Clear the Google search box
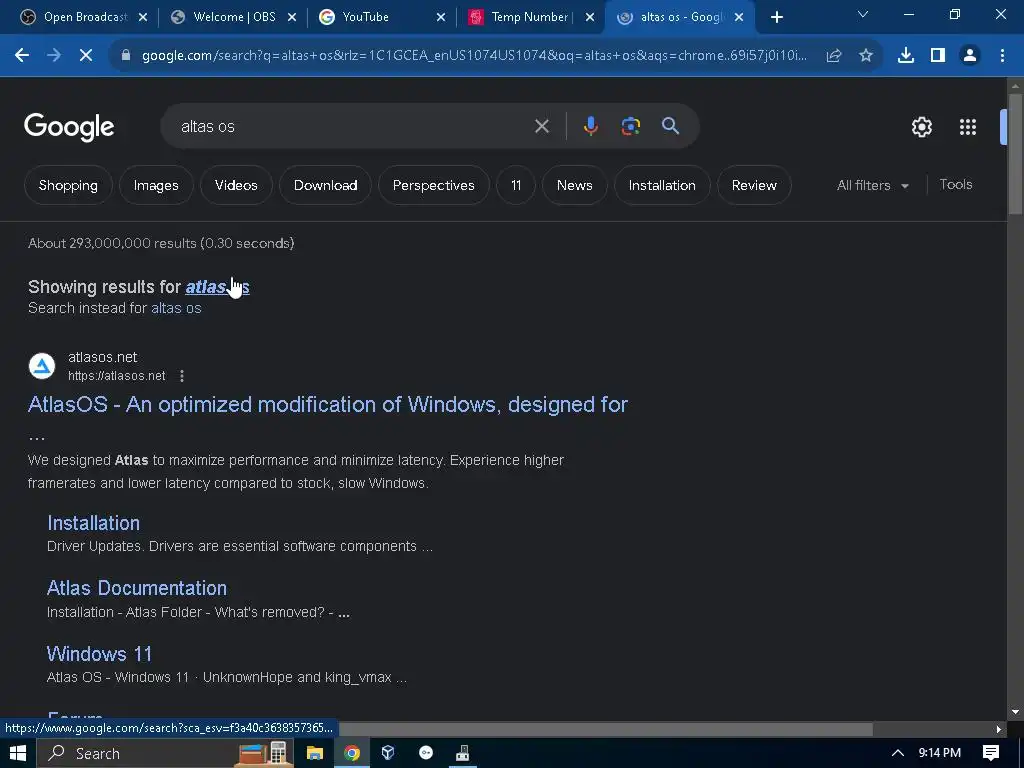Screen dimensions: 1024x768 tap(542, 126)
